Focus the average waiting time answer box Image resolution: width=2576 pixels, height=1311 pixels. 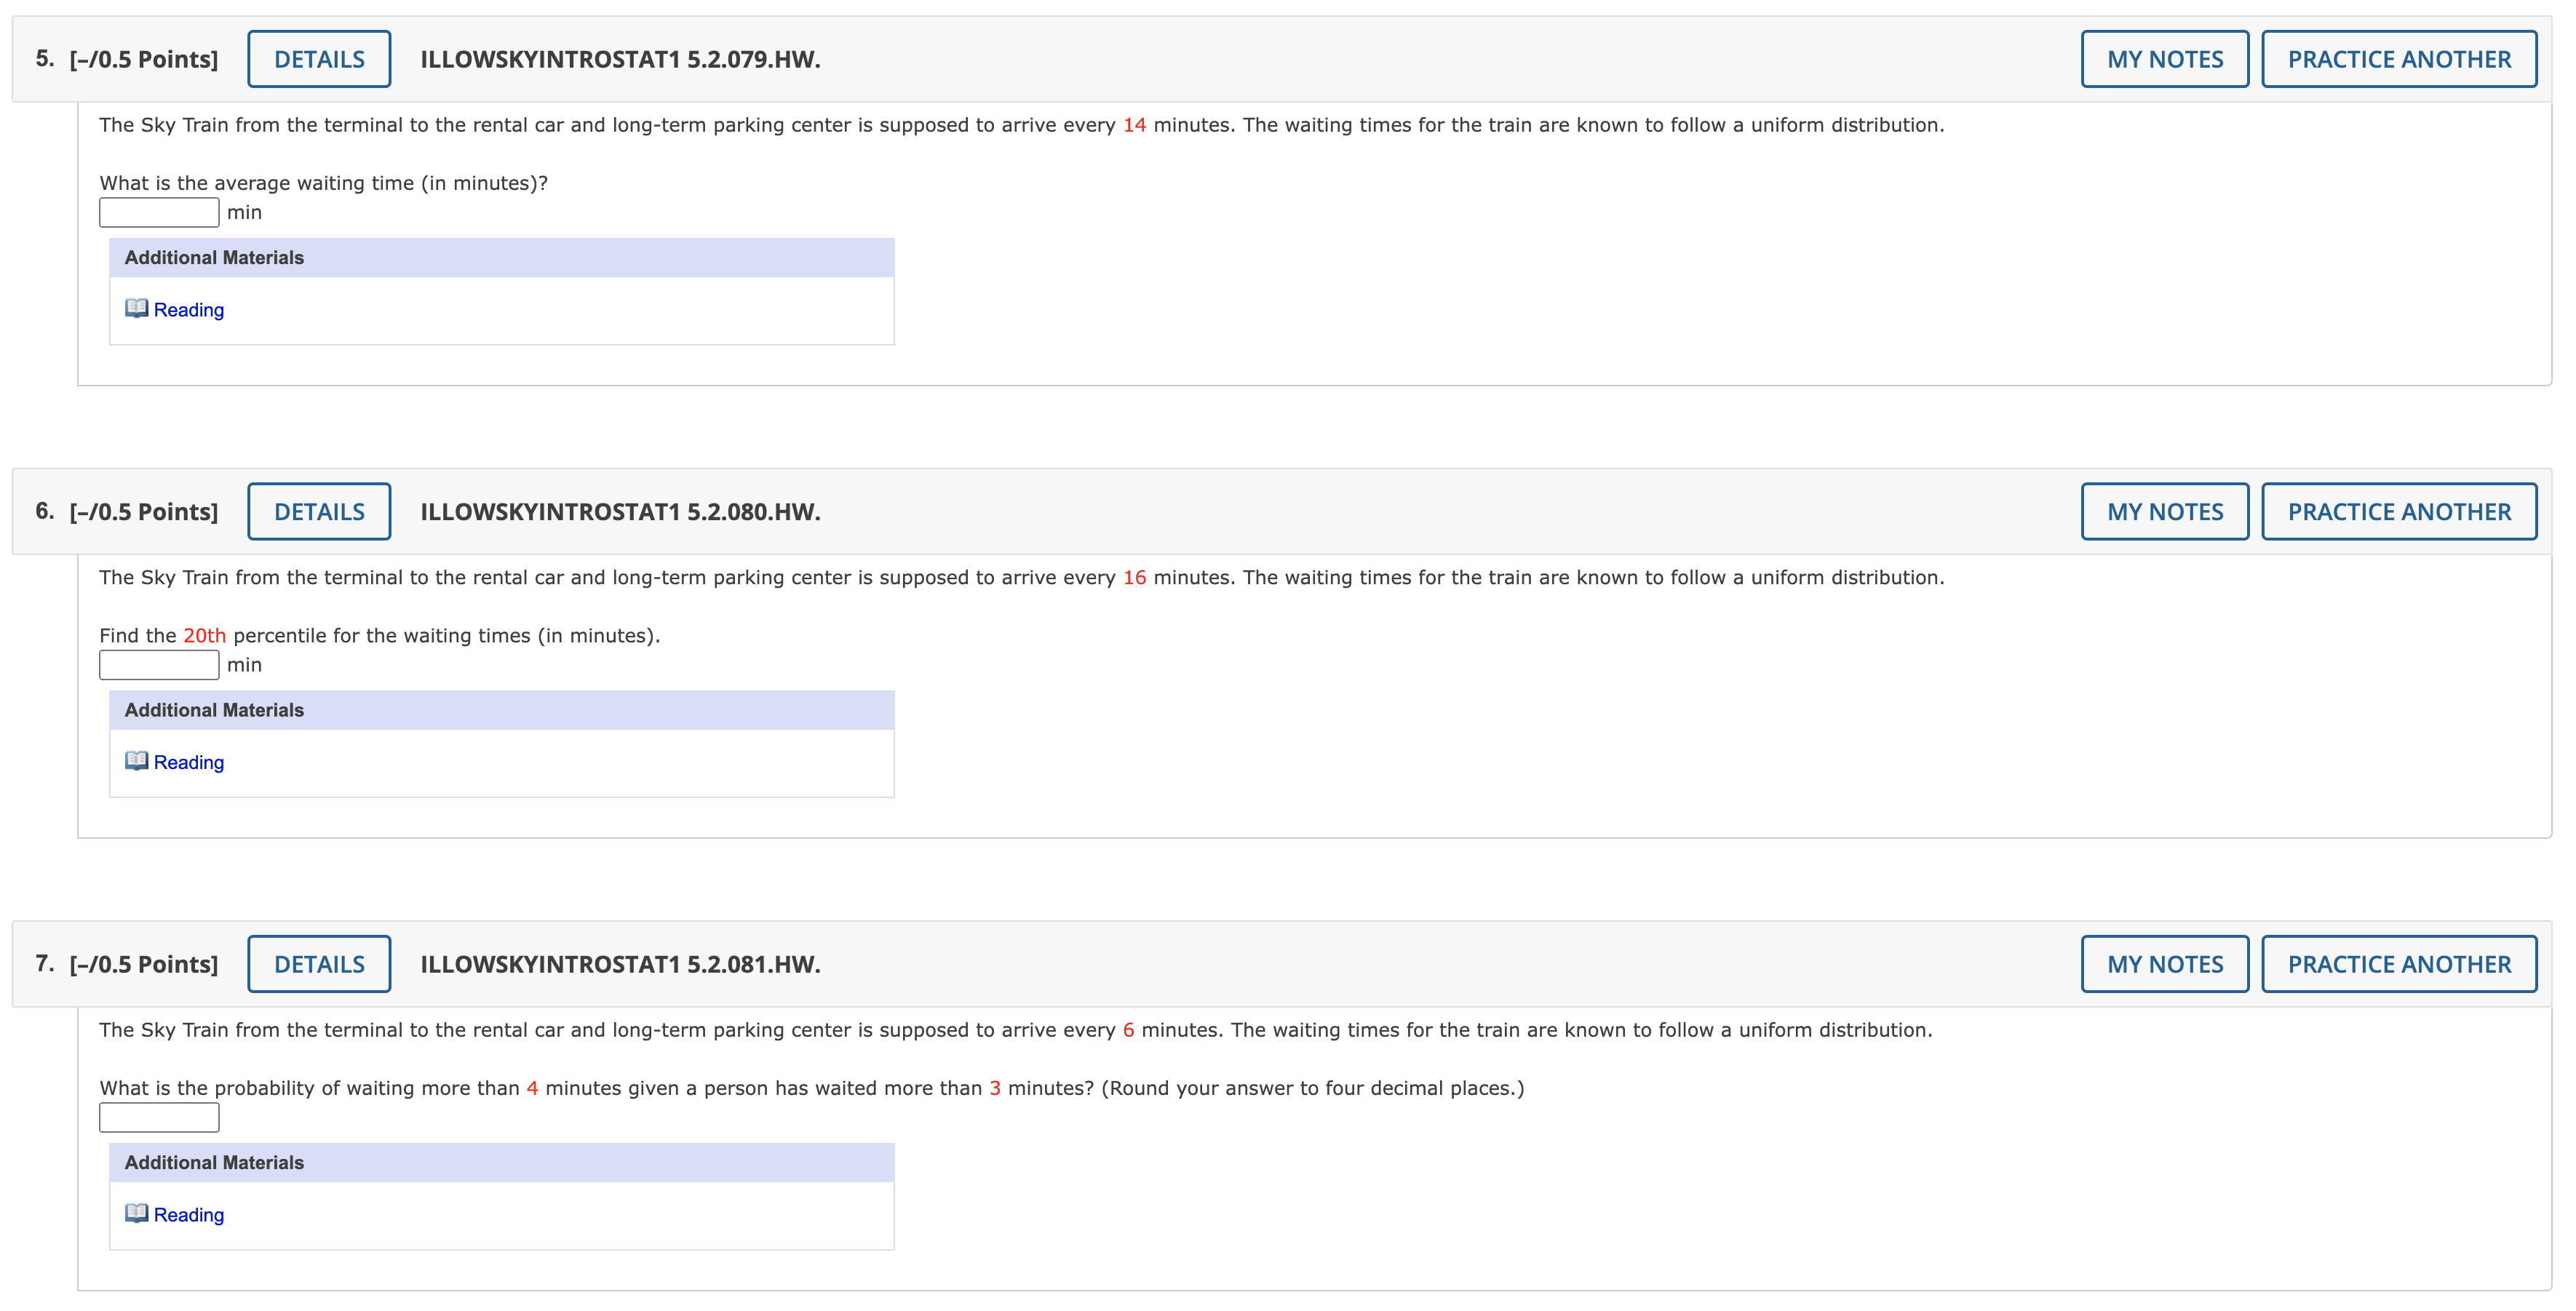(x=159, y=212)
